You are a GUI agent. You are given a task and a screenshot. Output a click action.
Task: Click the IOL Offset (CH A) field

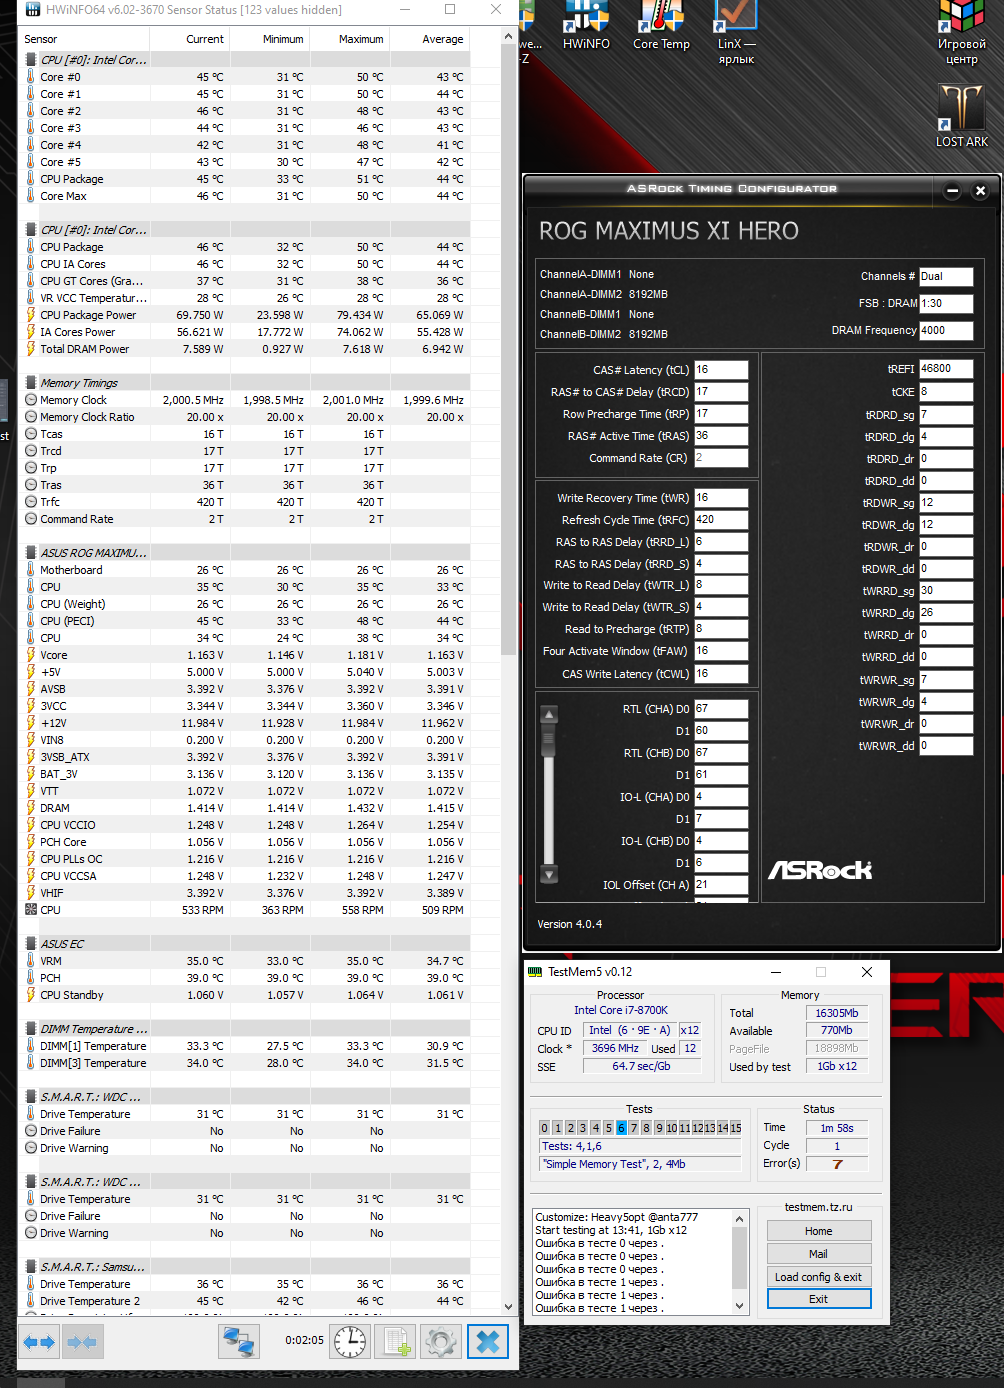point(721,885)
